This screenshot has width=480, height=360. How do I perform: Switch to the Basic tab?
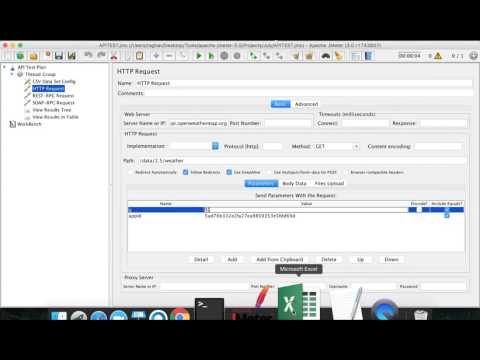[280, 104]
